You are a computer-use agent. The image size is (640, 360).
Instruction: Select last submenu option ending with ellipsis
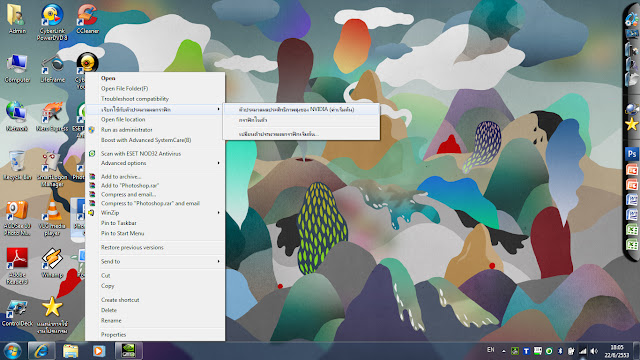coord(301,134)
